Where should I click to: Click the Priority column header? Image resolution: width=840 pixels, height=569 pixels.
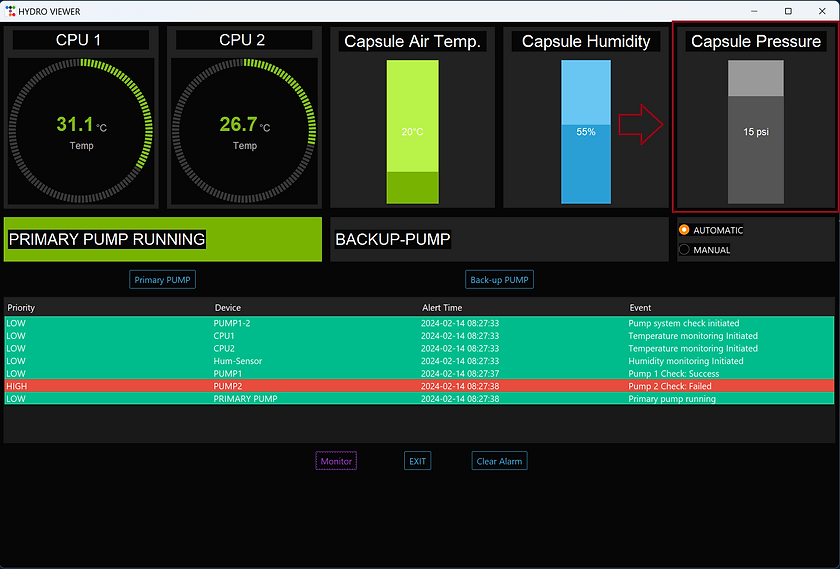[x=21, y=308]
